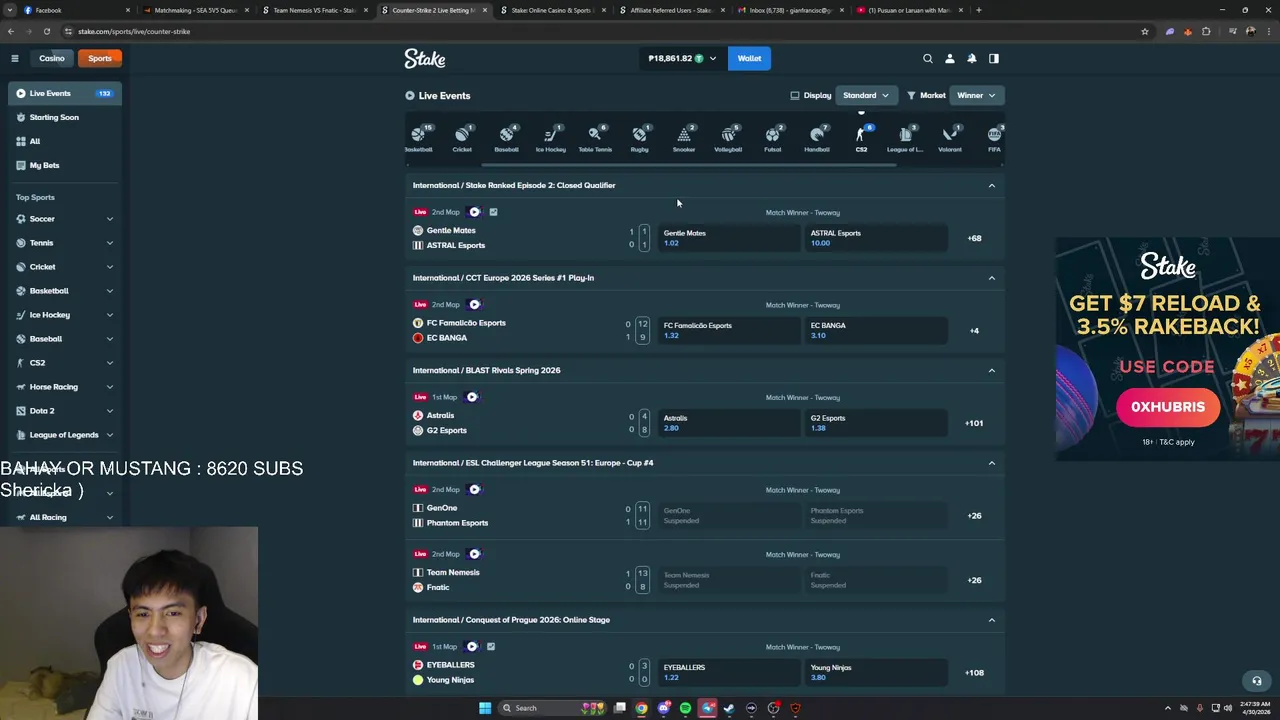Click the Stake logo in header
The width and height of the screenshot is (1280, 720).
click(425, 59)
